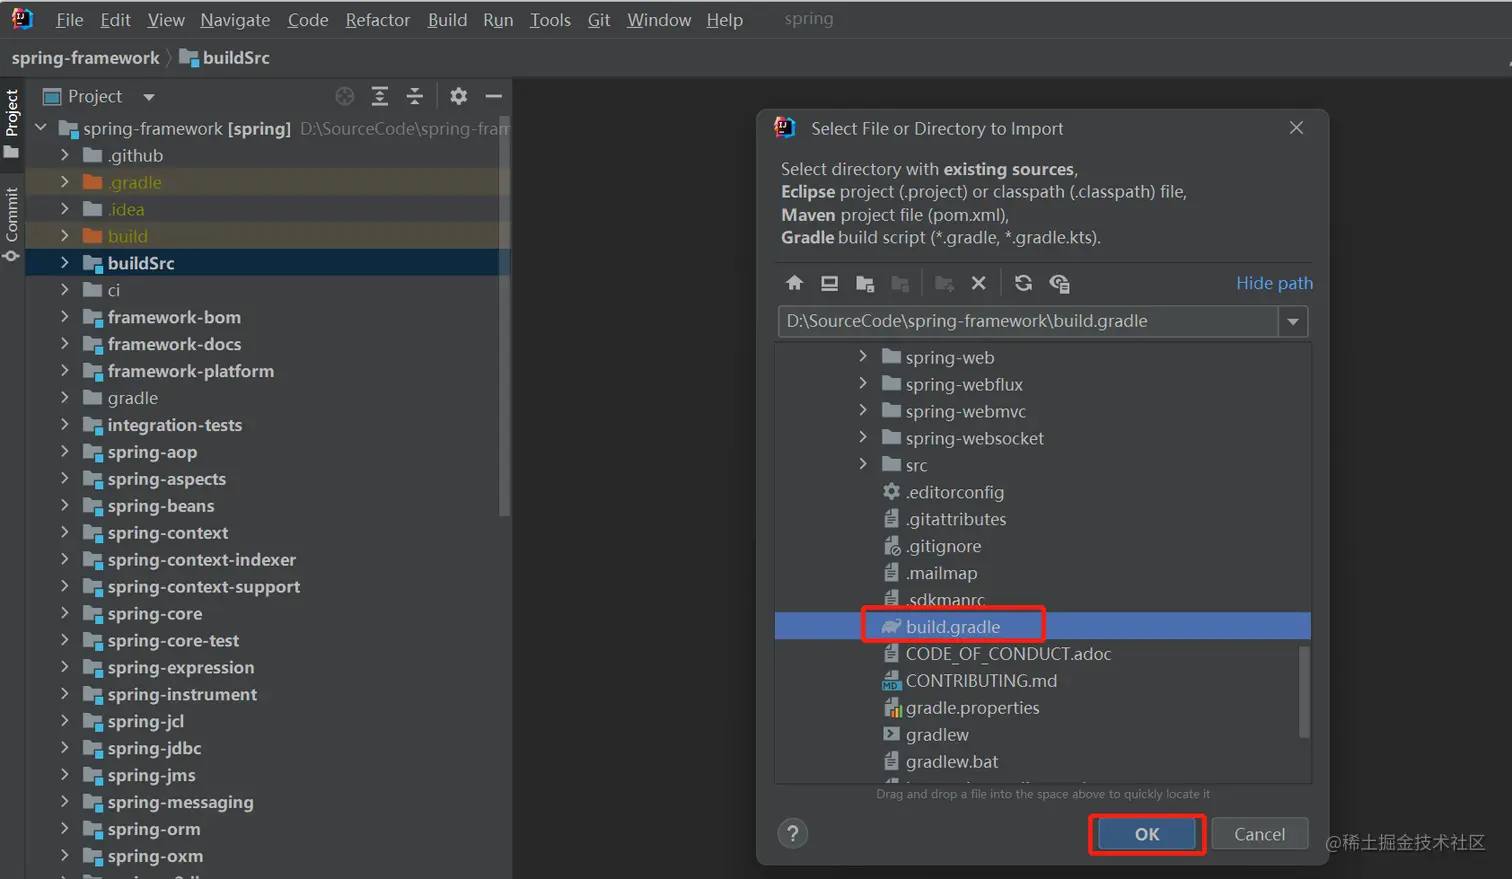Toggle show hidden files icon

pos(1059,283)
